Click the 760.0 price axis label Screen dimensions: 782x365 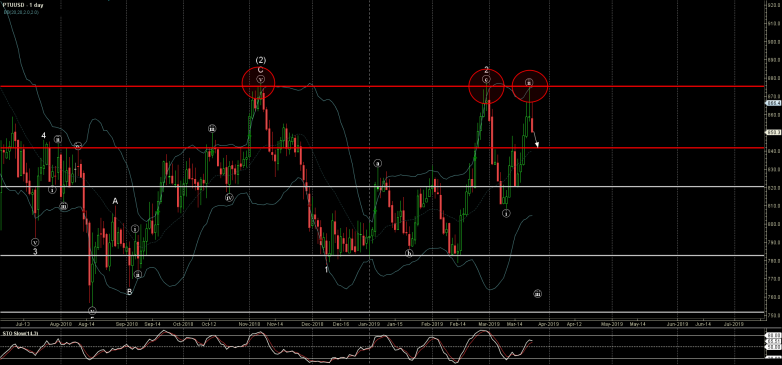[775, 297]
